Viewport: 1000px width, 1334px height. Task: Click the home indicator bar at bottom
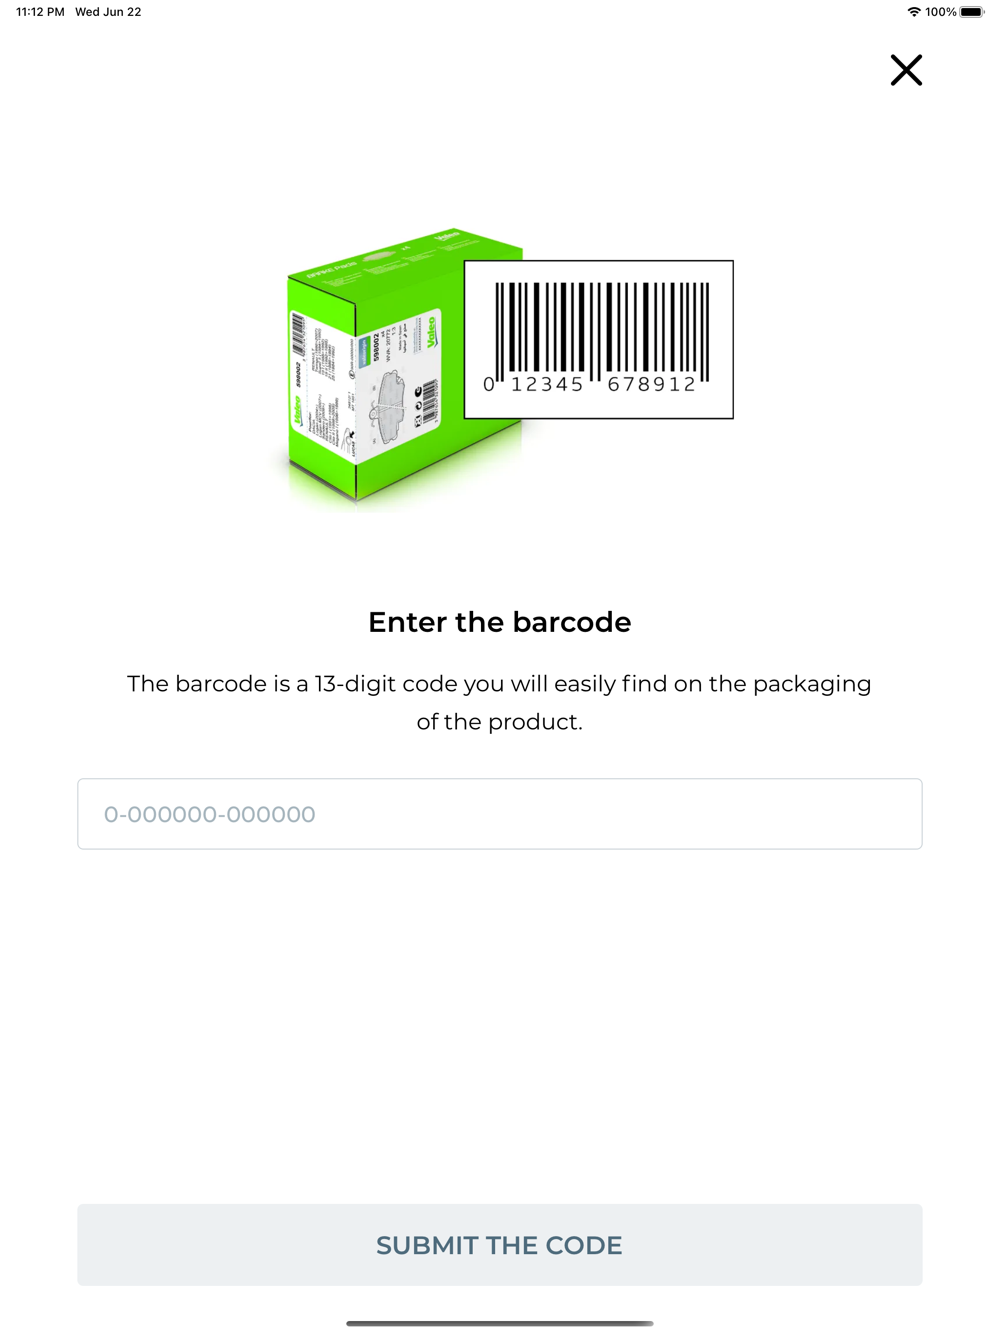[x=500, y=1323]
